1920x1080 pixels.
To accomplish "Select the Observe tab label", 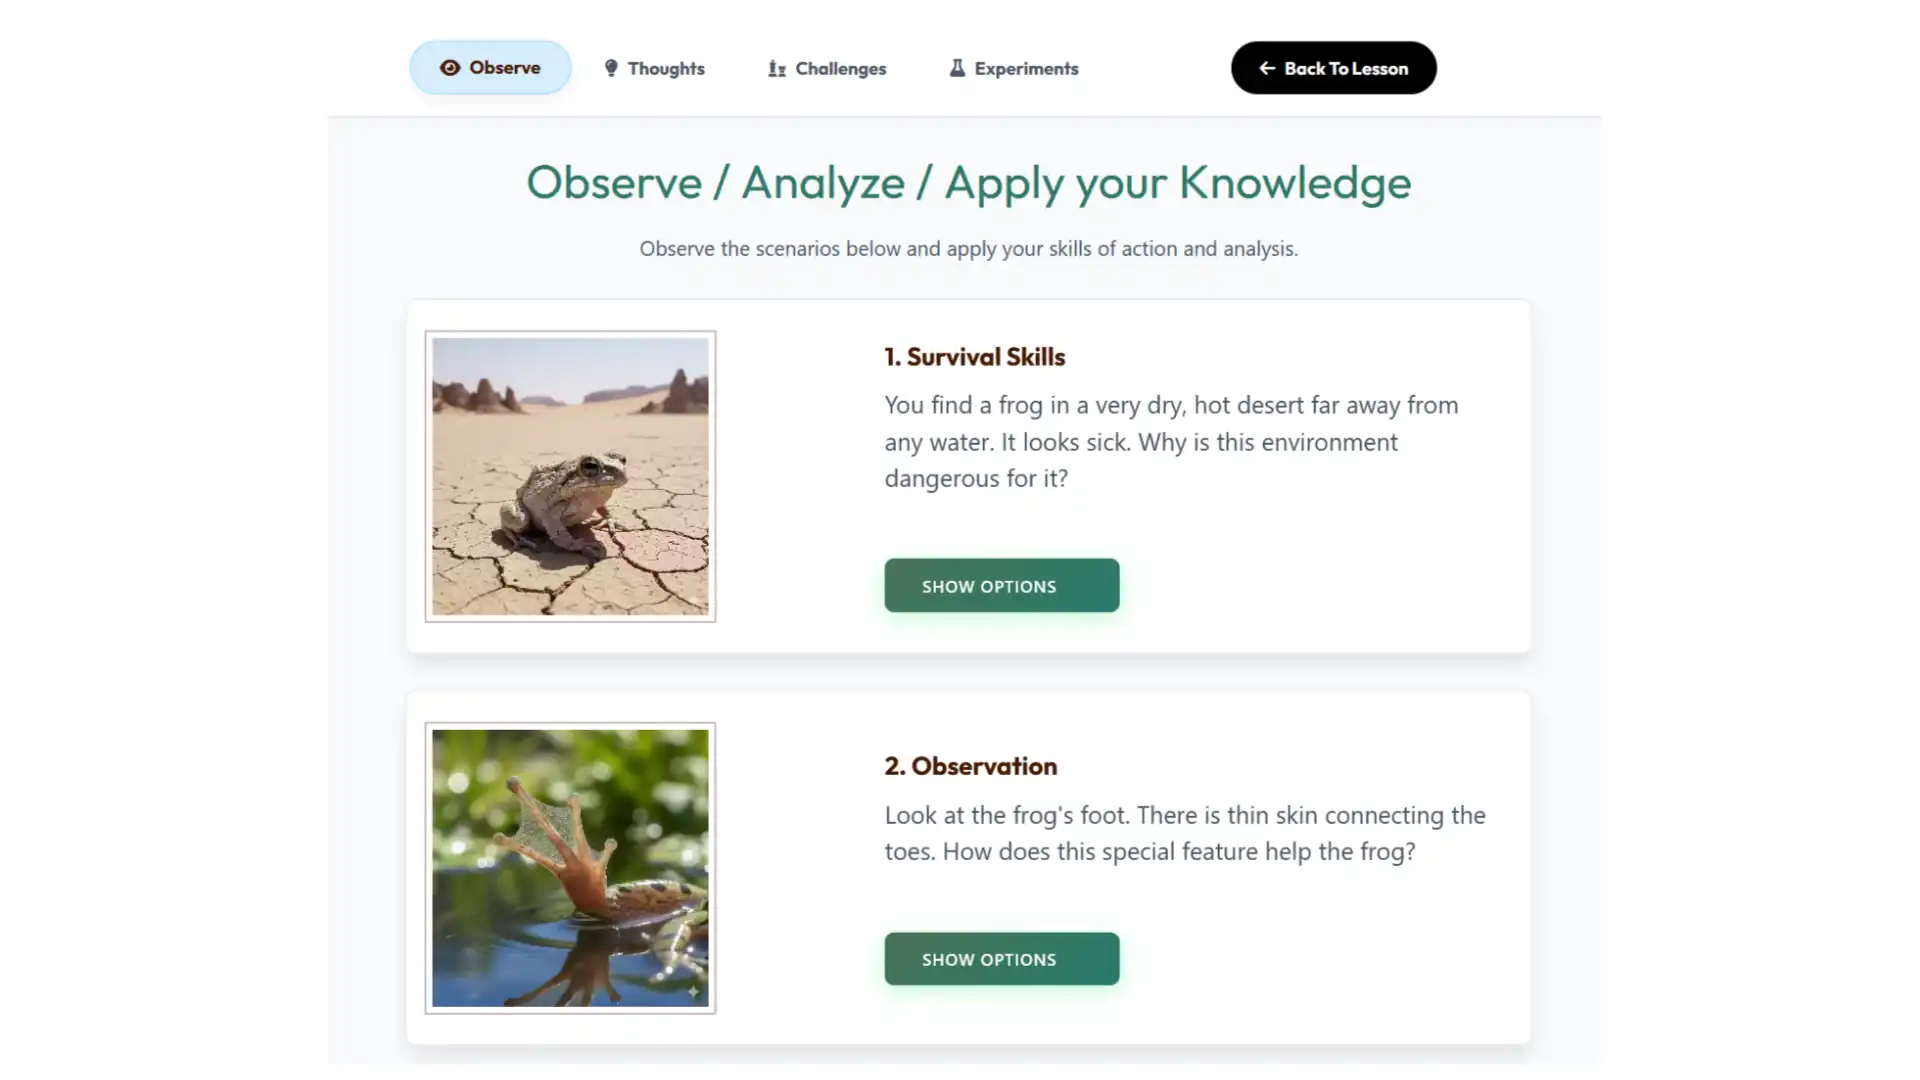I will 504,68.
